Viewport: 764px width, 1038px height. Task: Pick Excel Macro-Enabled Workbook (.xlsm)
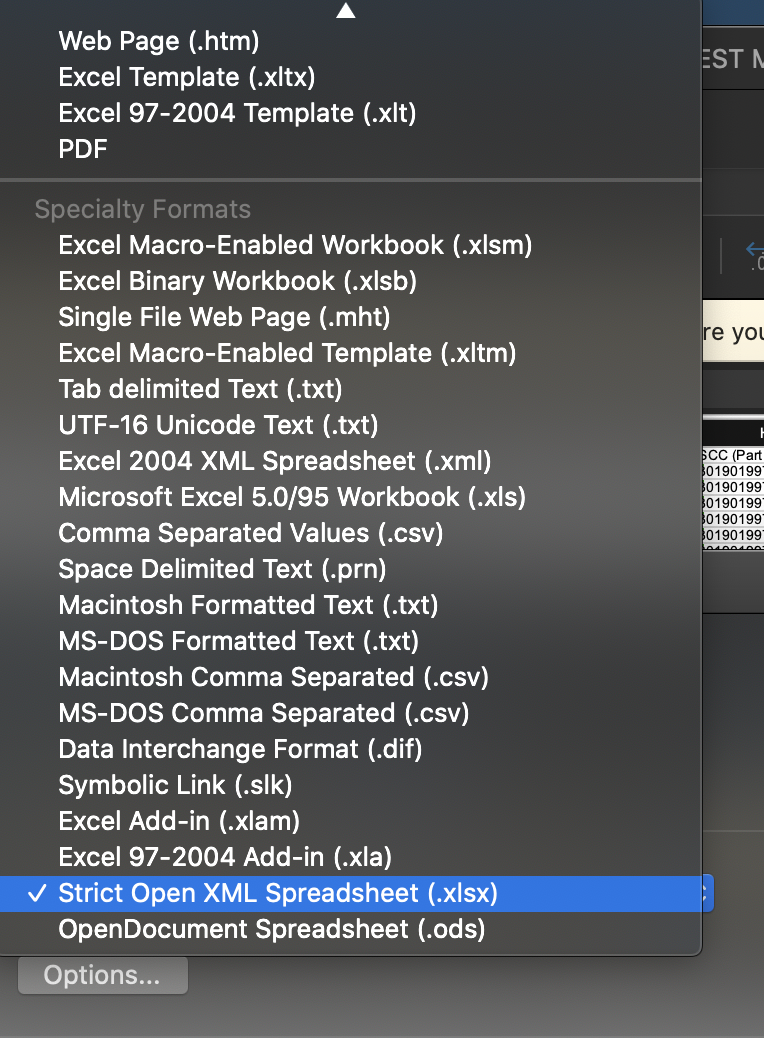point(295,245)
